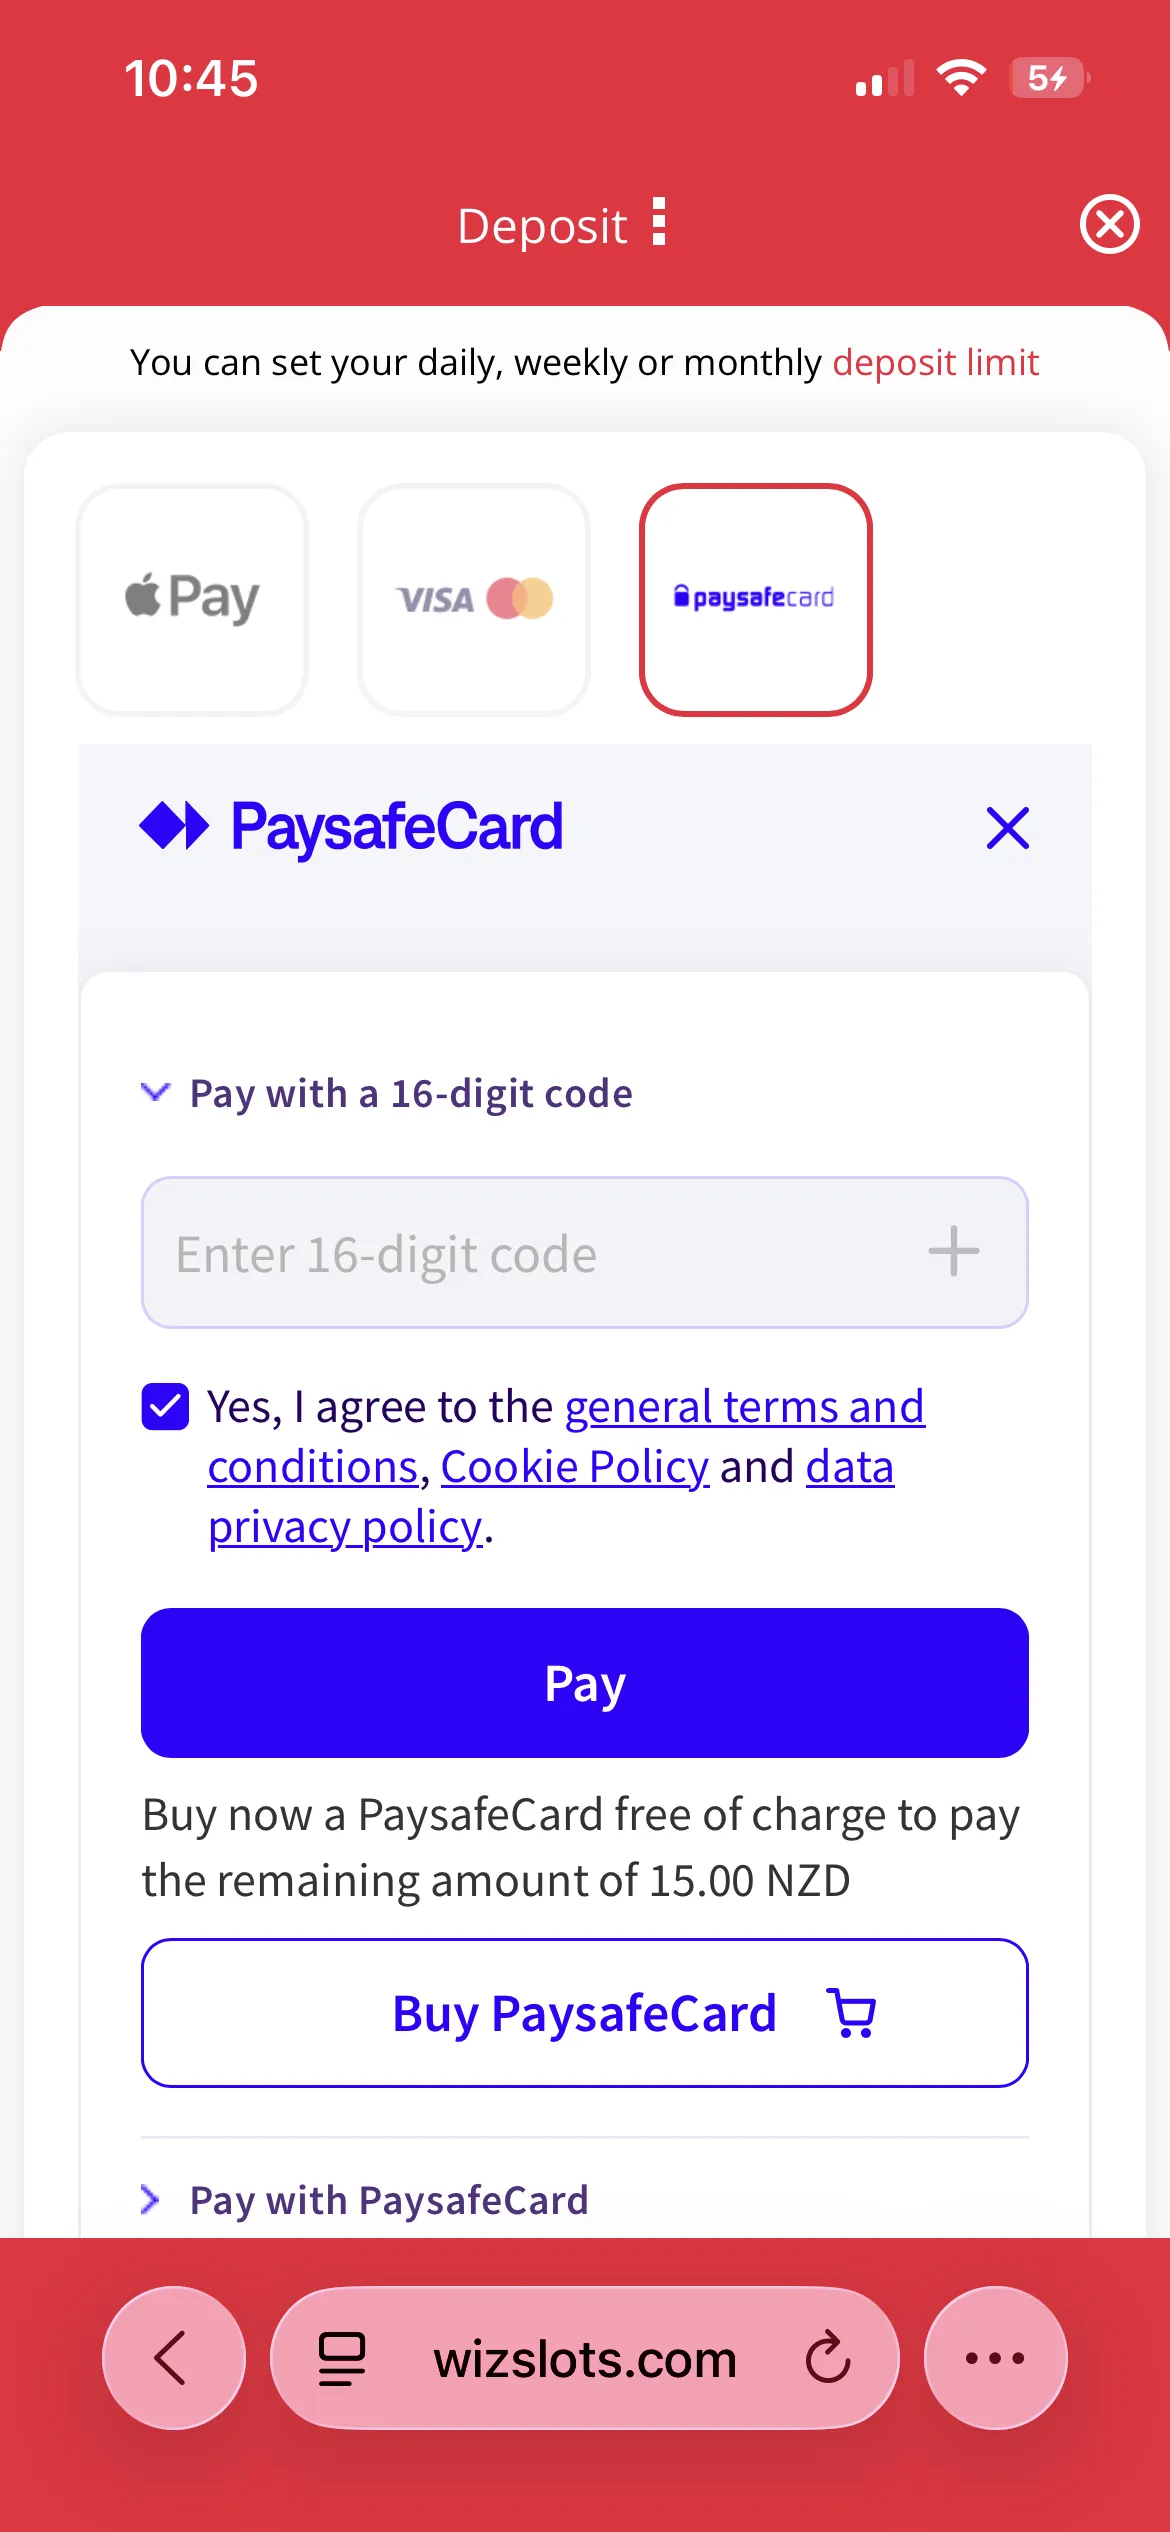Screen dimensions: 1170x2532
Task: Tap the three-dot menu beside Deposit
Action: [x=658, y=222]
